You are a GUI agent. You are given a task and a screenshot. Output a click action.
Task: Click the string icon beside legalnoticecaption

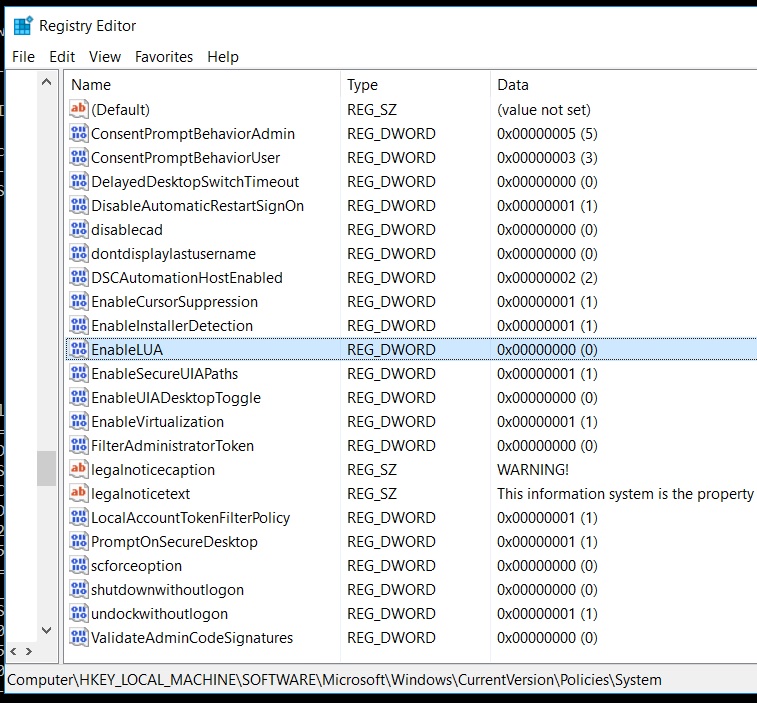79,469
